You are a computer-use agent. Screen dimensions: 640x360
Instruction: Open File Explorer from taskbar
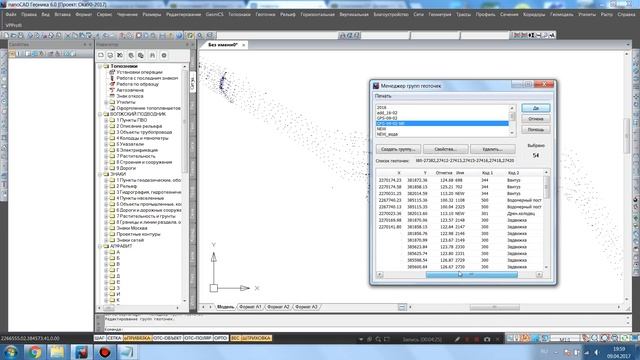(x=57, y=352)
